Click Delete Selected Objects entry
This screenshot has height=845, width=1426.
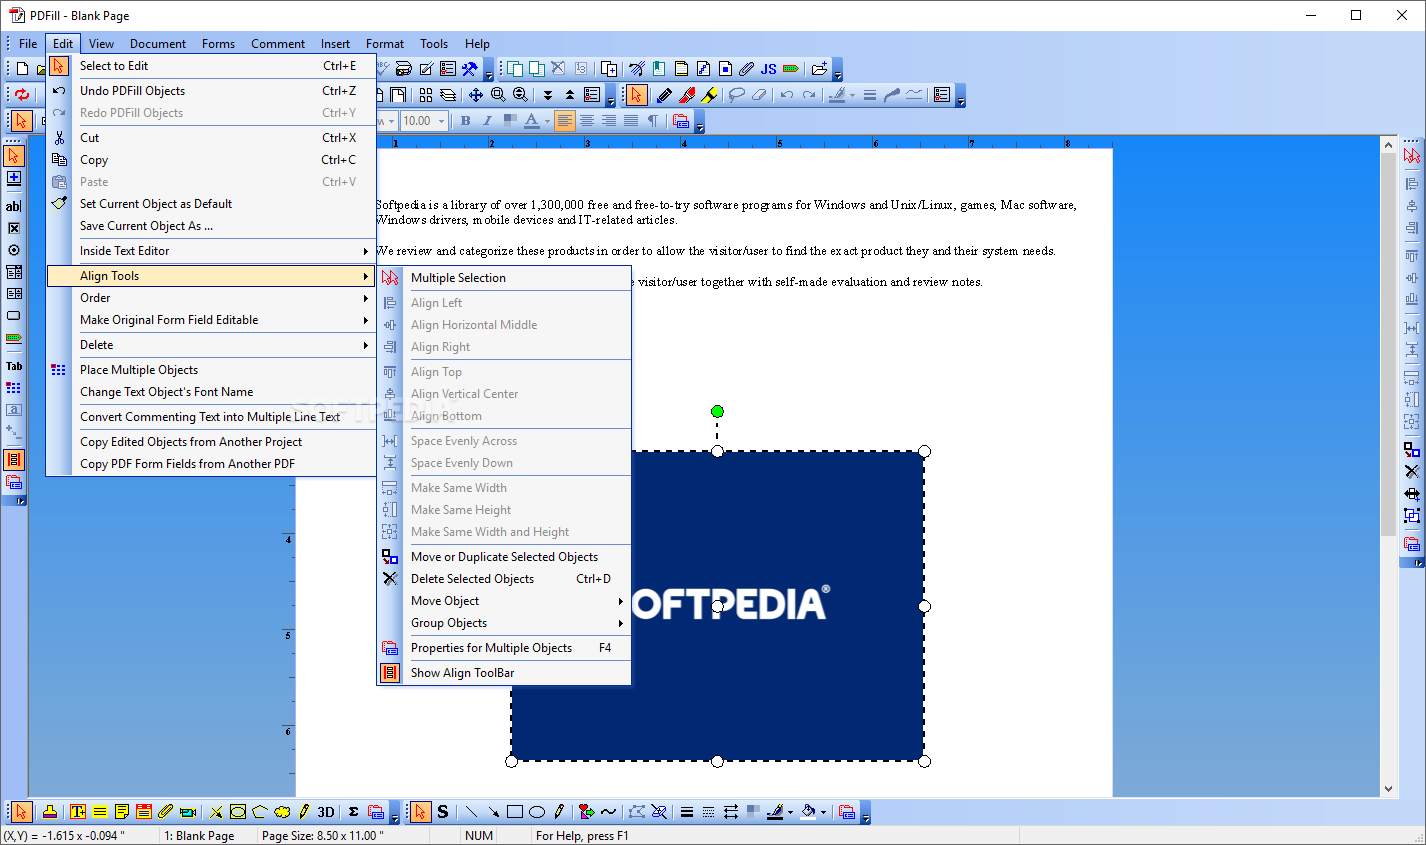tap(504, 579)
